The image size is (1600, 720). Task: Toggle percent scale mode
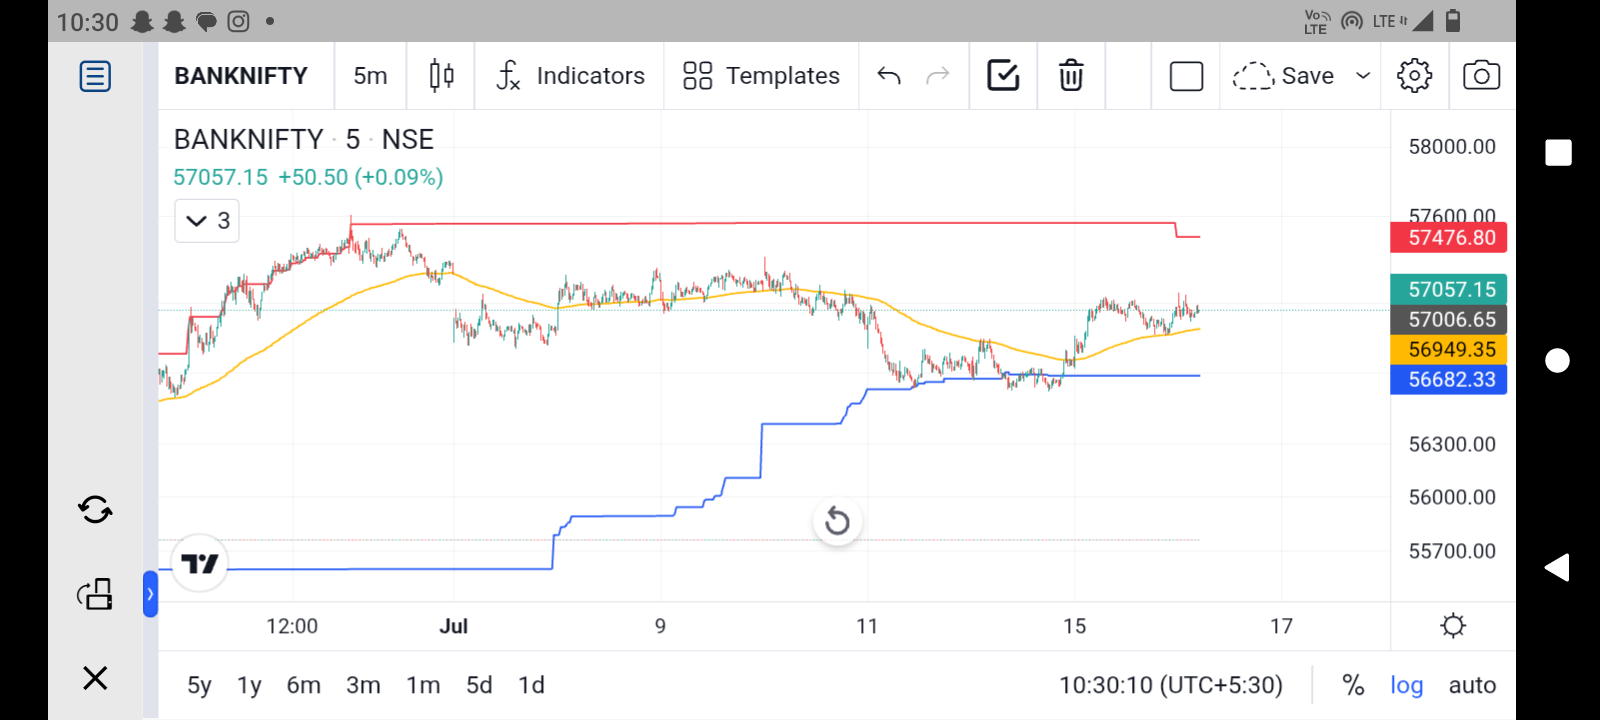point(1353,685)
